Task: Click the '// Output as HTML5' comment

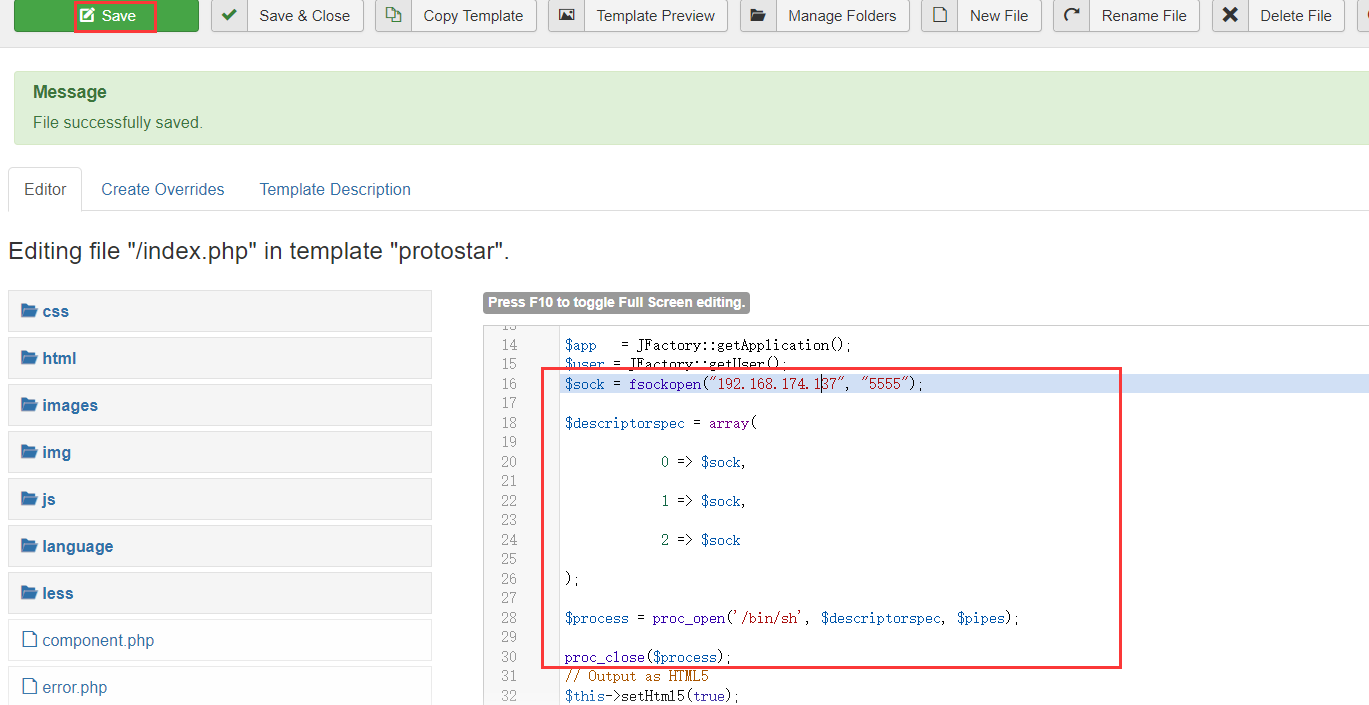Action: point(636,676)
